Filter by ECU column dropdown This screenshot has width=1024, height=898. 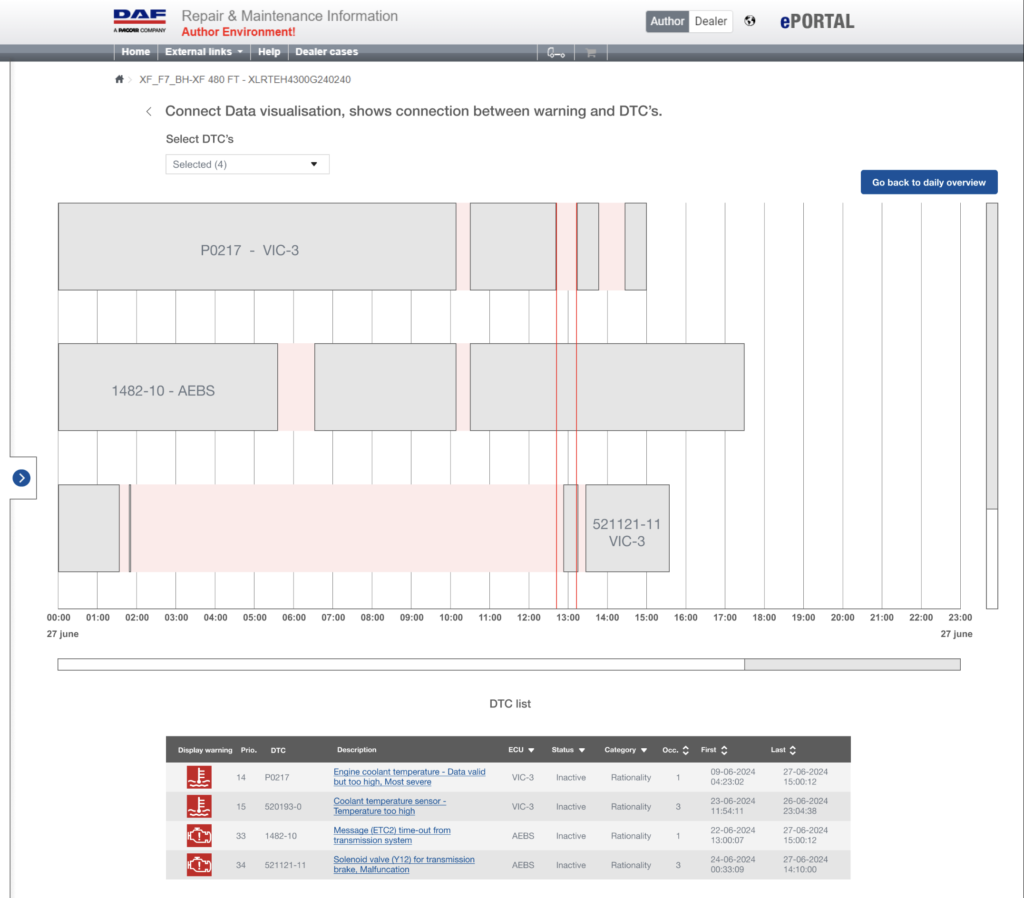(521, 750)
